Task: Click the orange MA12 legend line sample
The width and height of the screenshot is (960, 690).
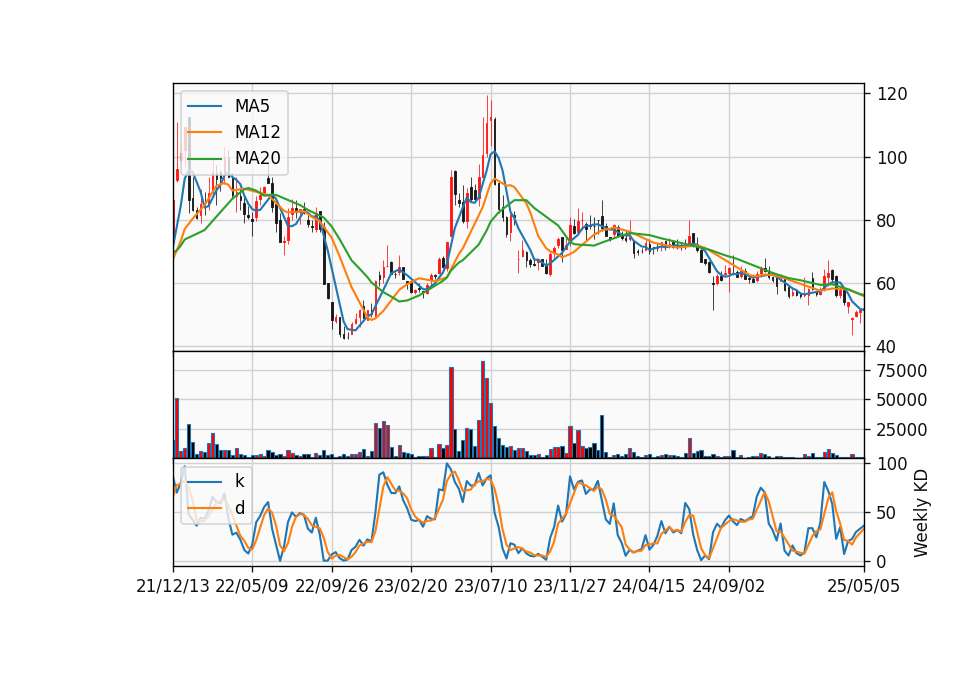Action: click(x=204, y=132)
